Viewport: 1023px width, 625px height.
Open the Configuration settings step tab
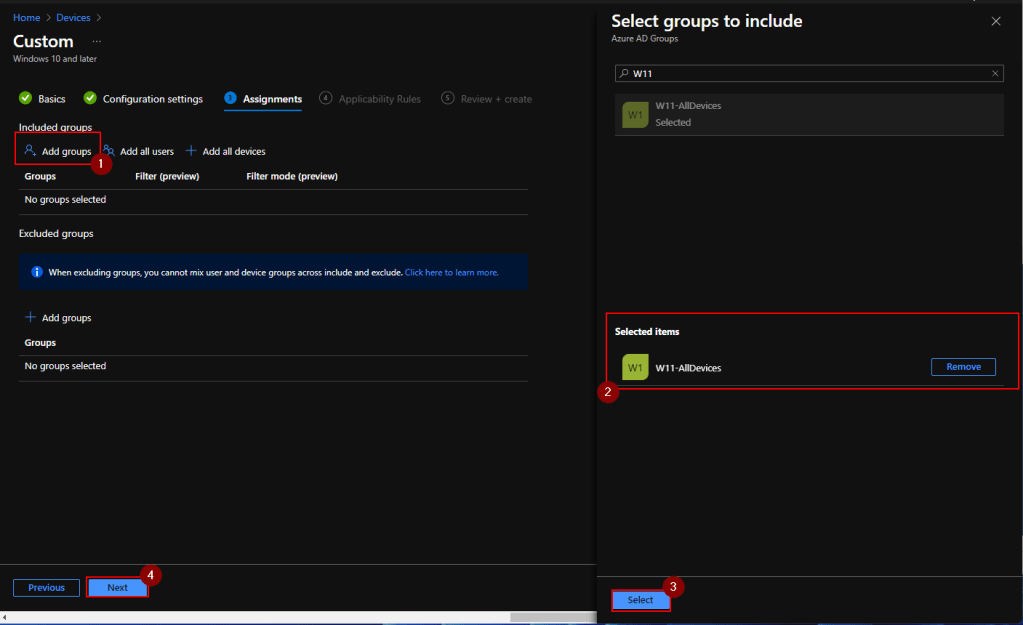point(144,99)
